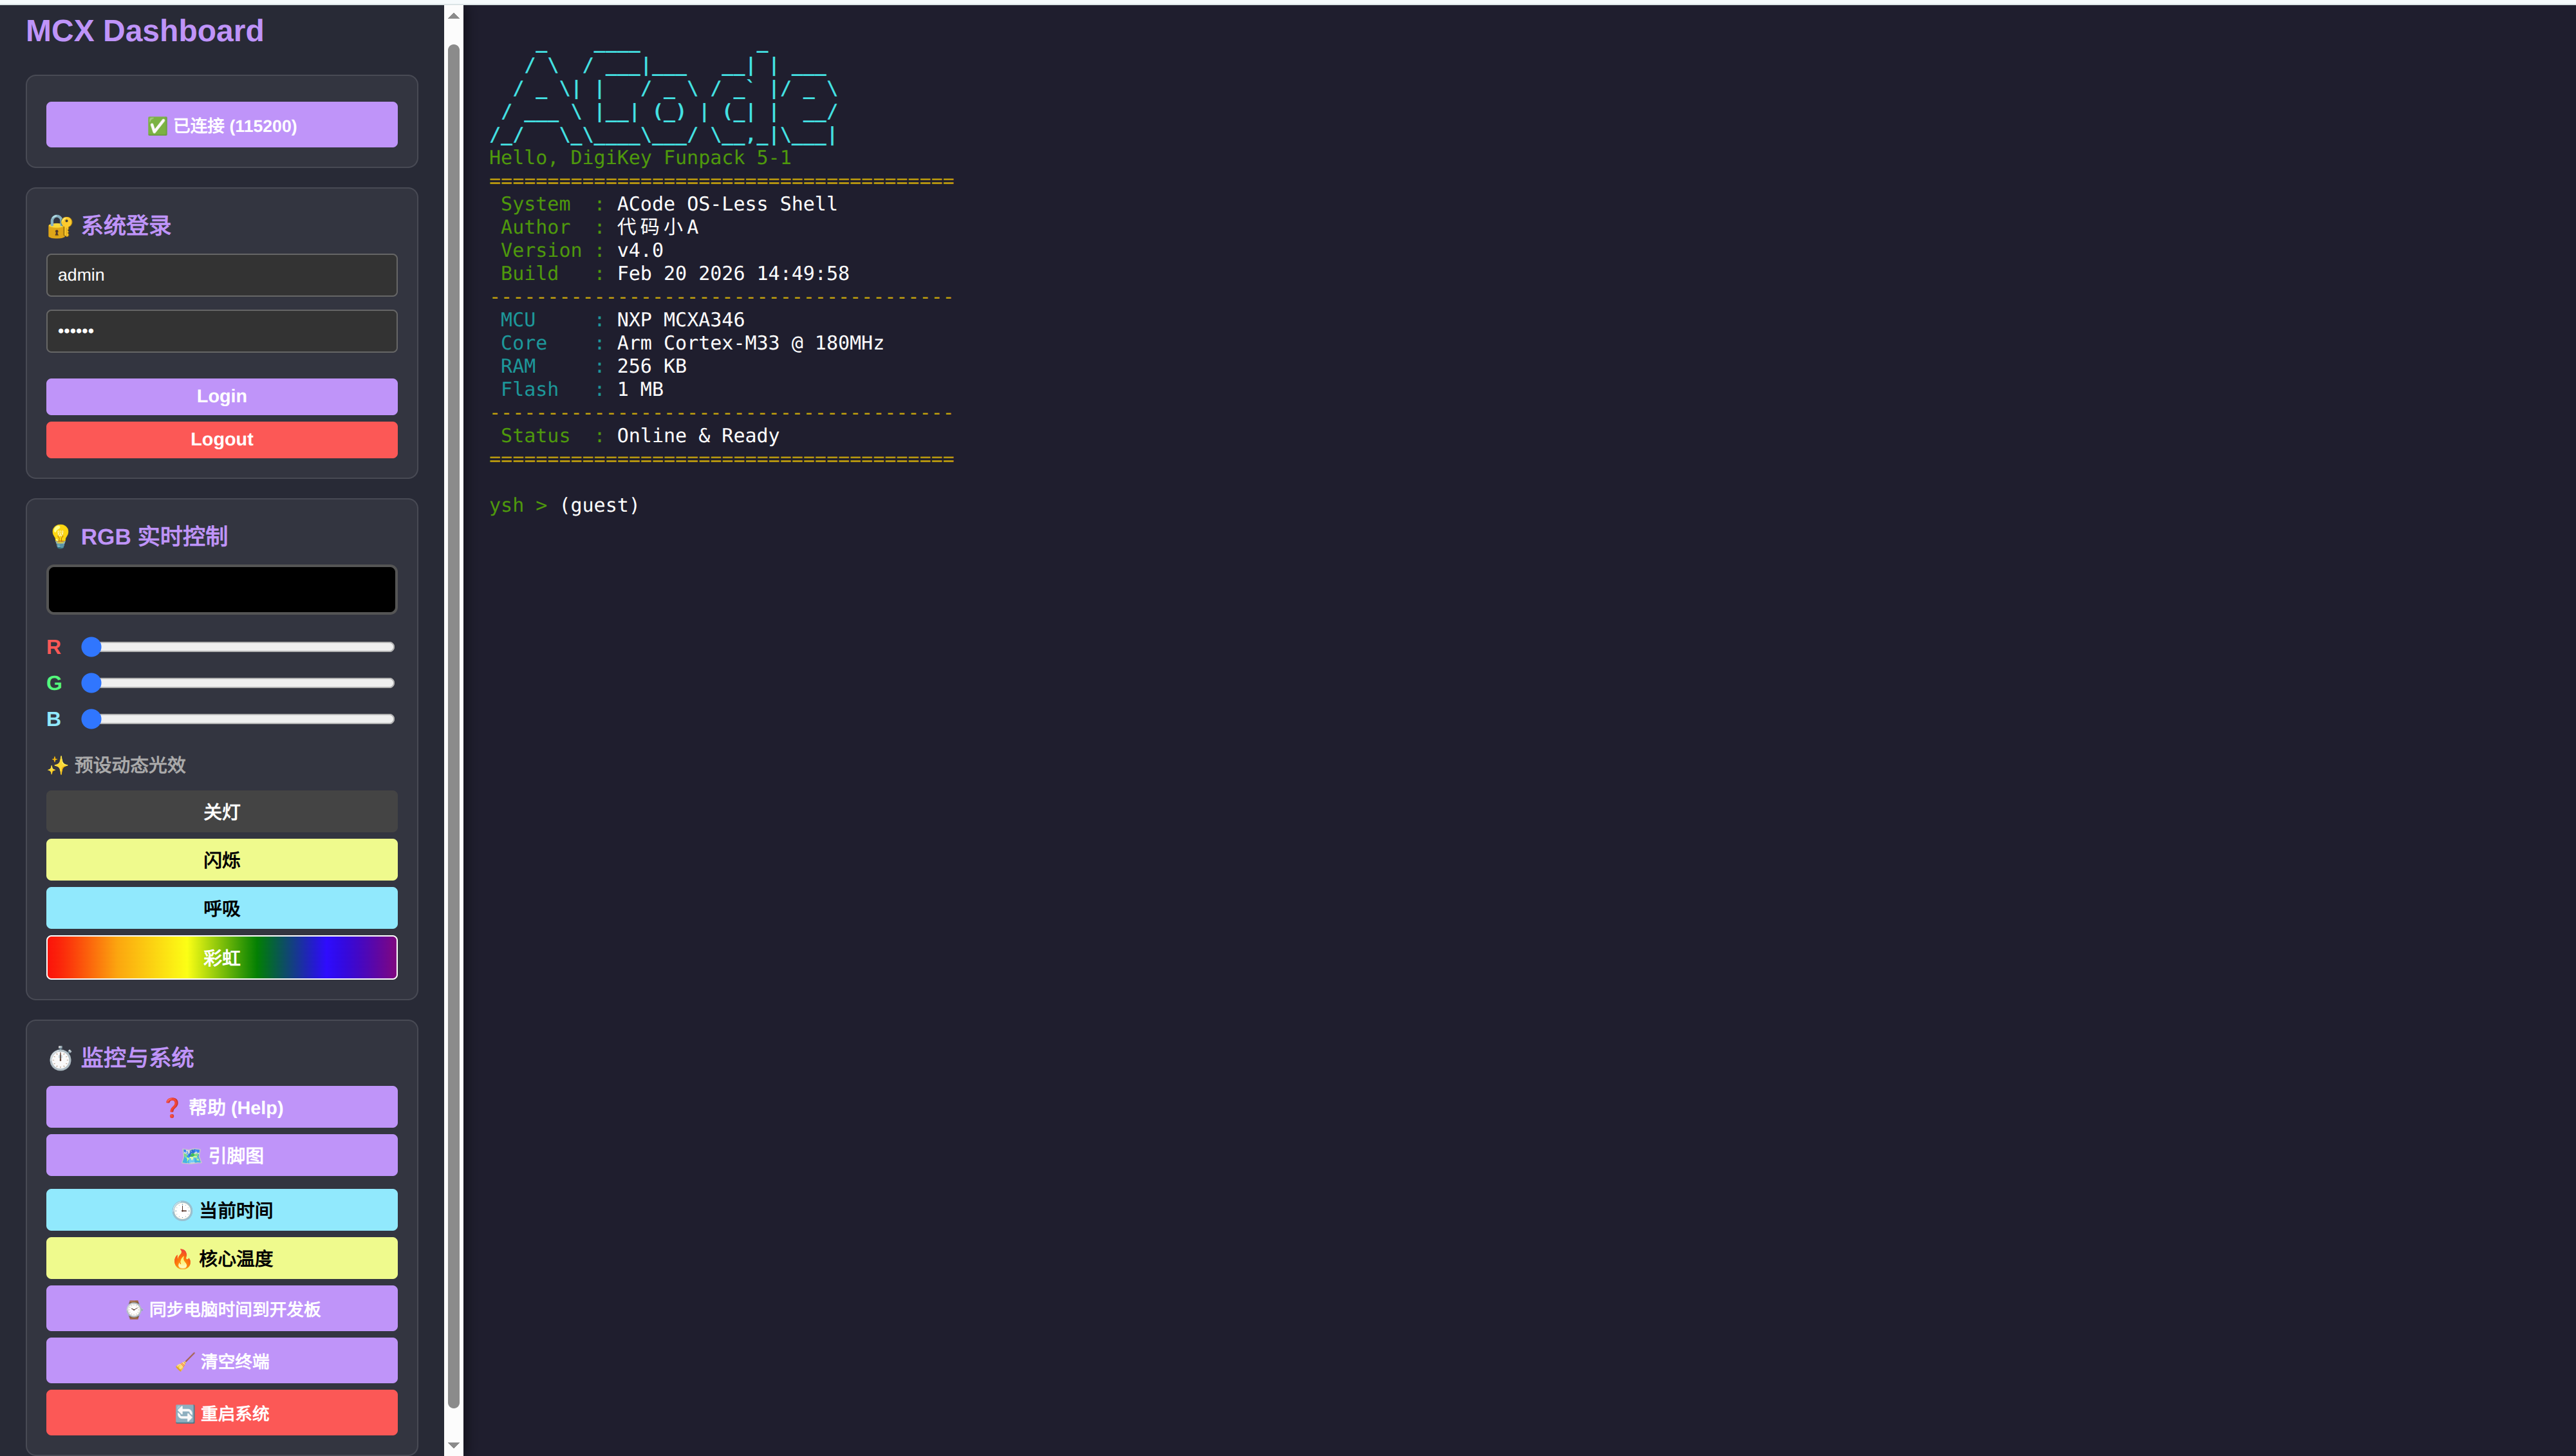
Task: Open the 帮助 (Help) command
Action: (221, 1107)
